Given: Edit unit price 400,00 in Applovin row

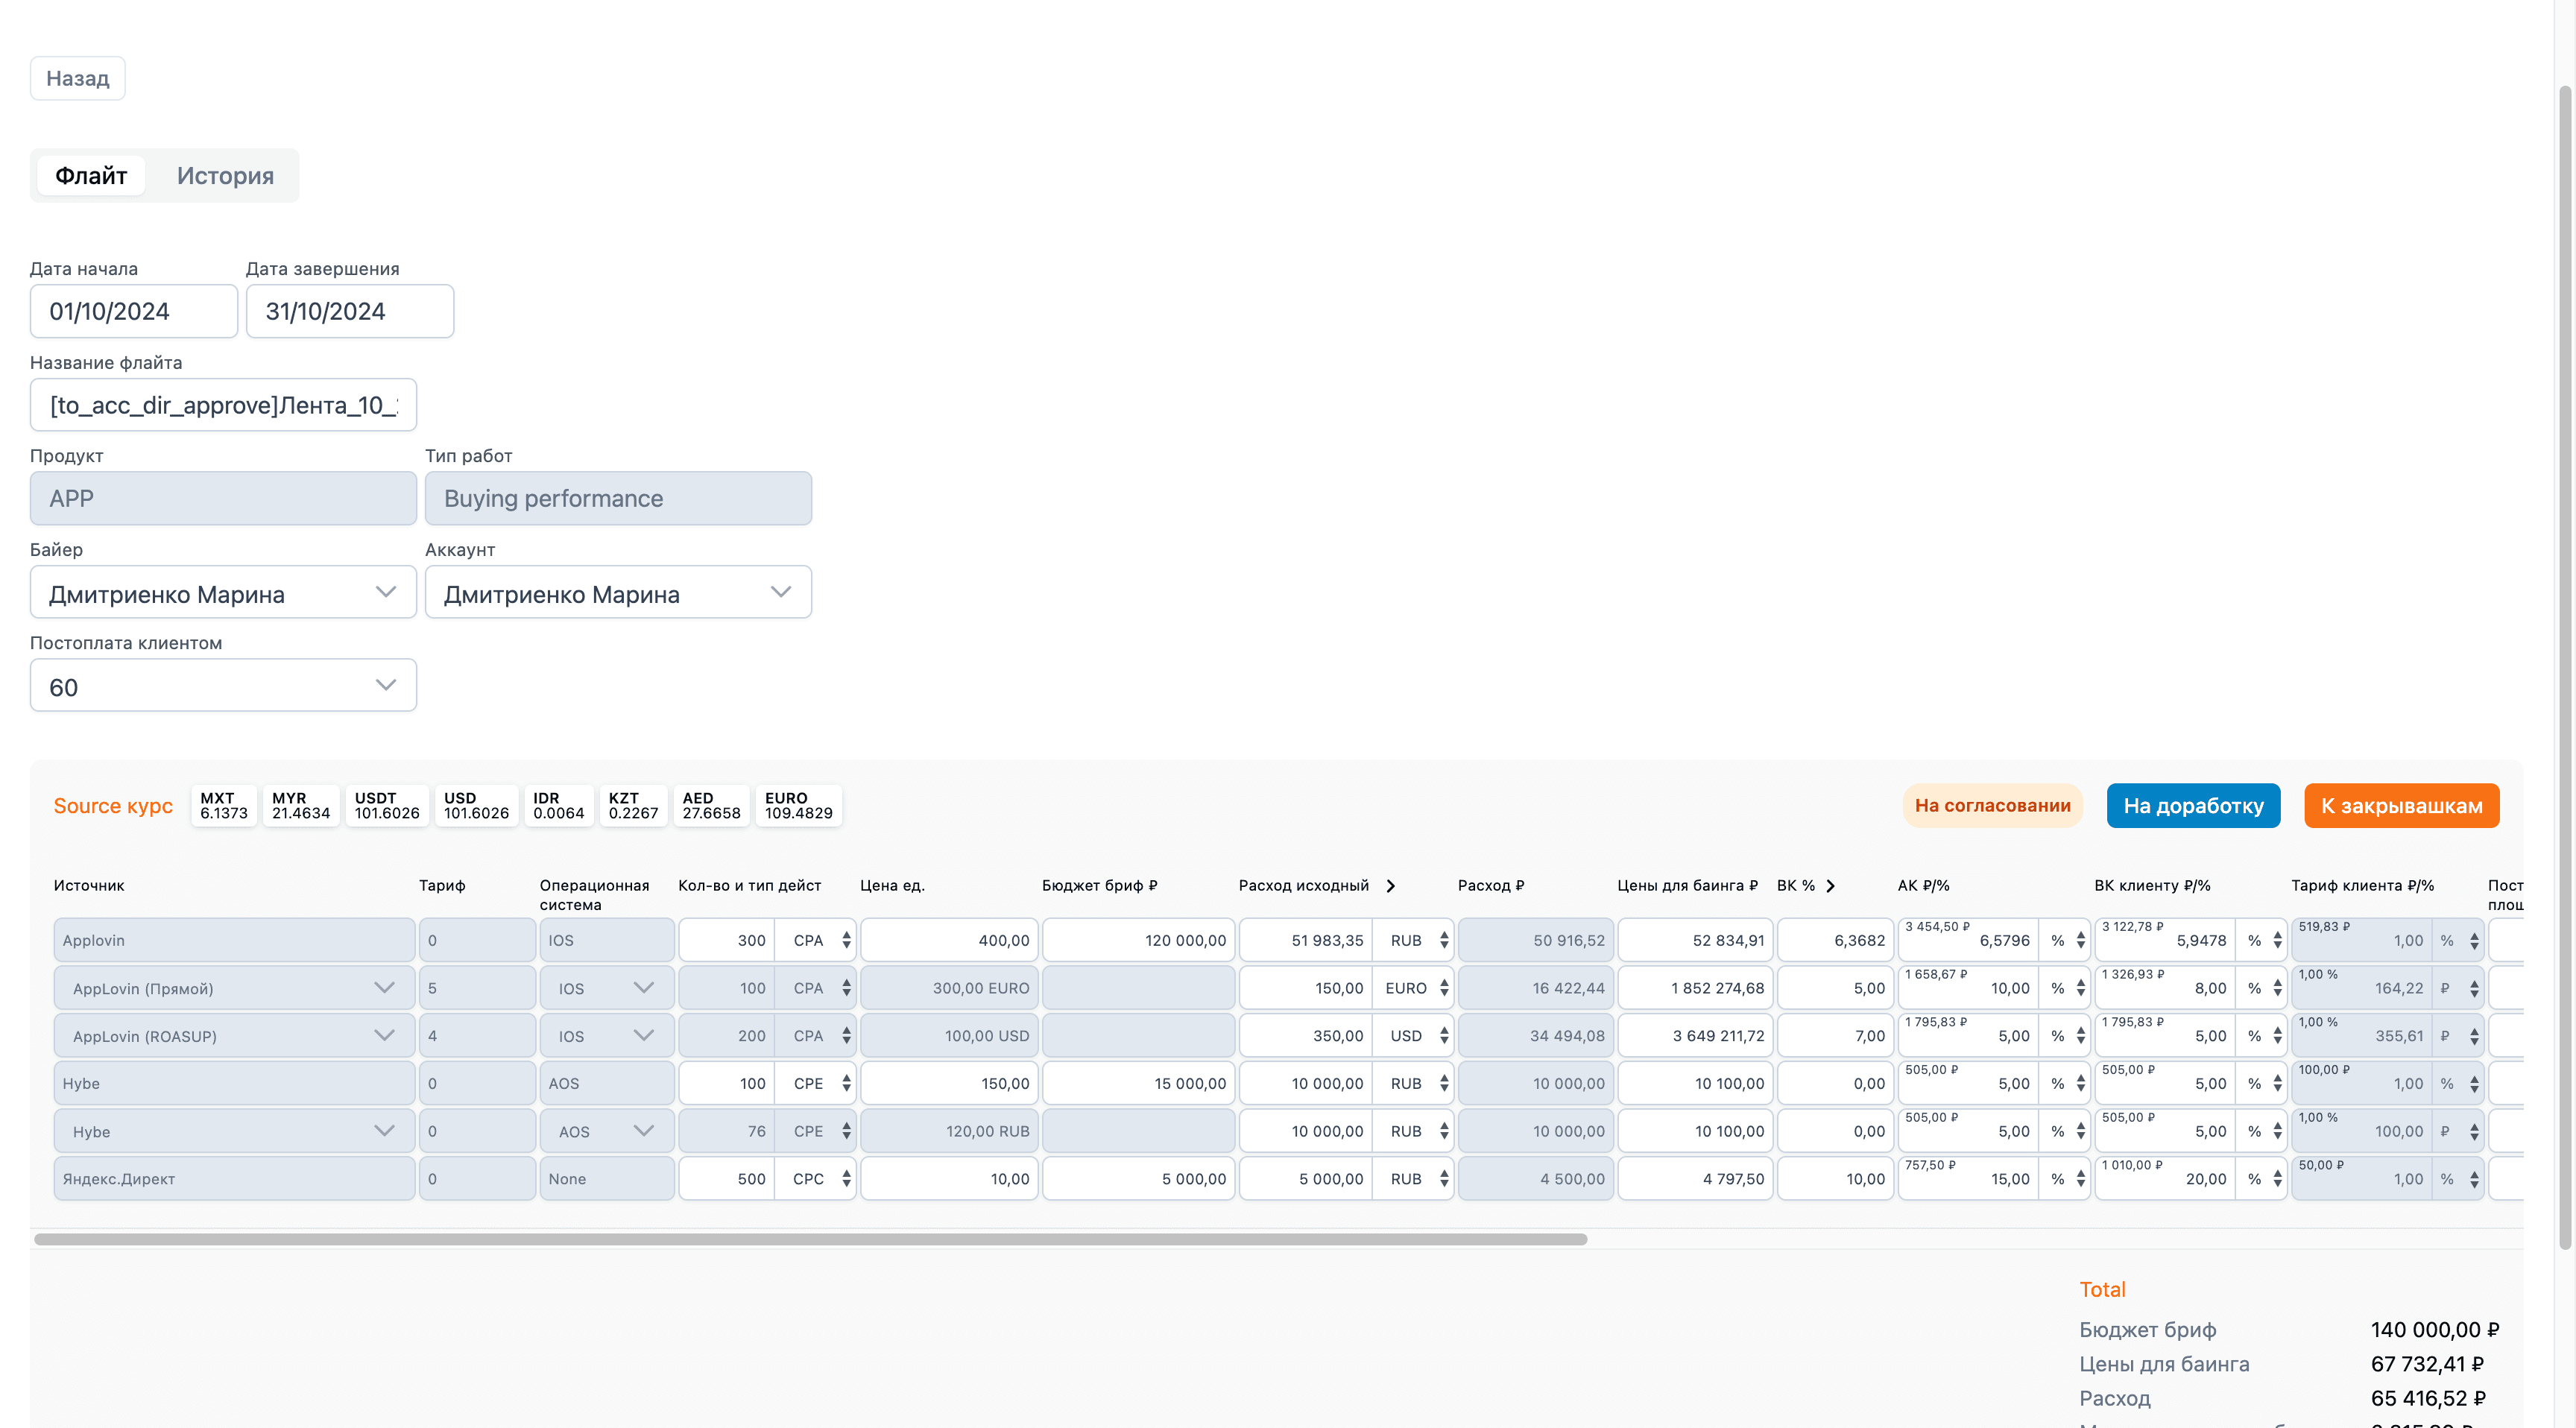Looking at the screenshot, I should (949, 940).
